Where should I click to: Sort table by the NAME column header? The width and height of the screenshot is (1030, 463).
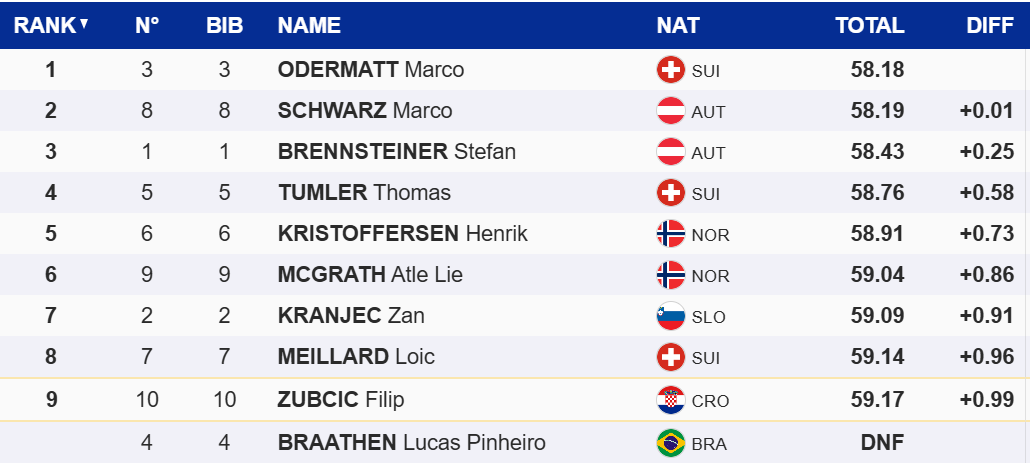(x=309, y=26)
